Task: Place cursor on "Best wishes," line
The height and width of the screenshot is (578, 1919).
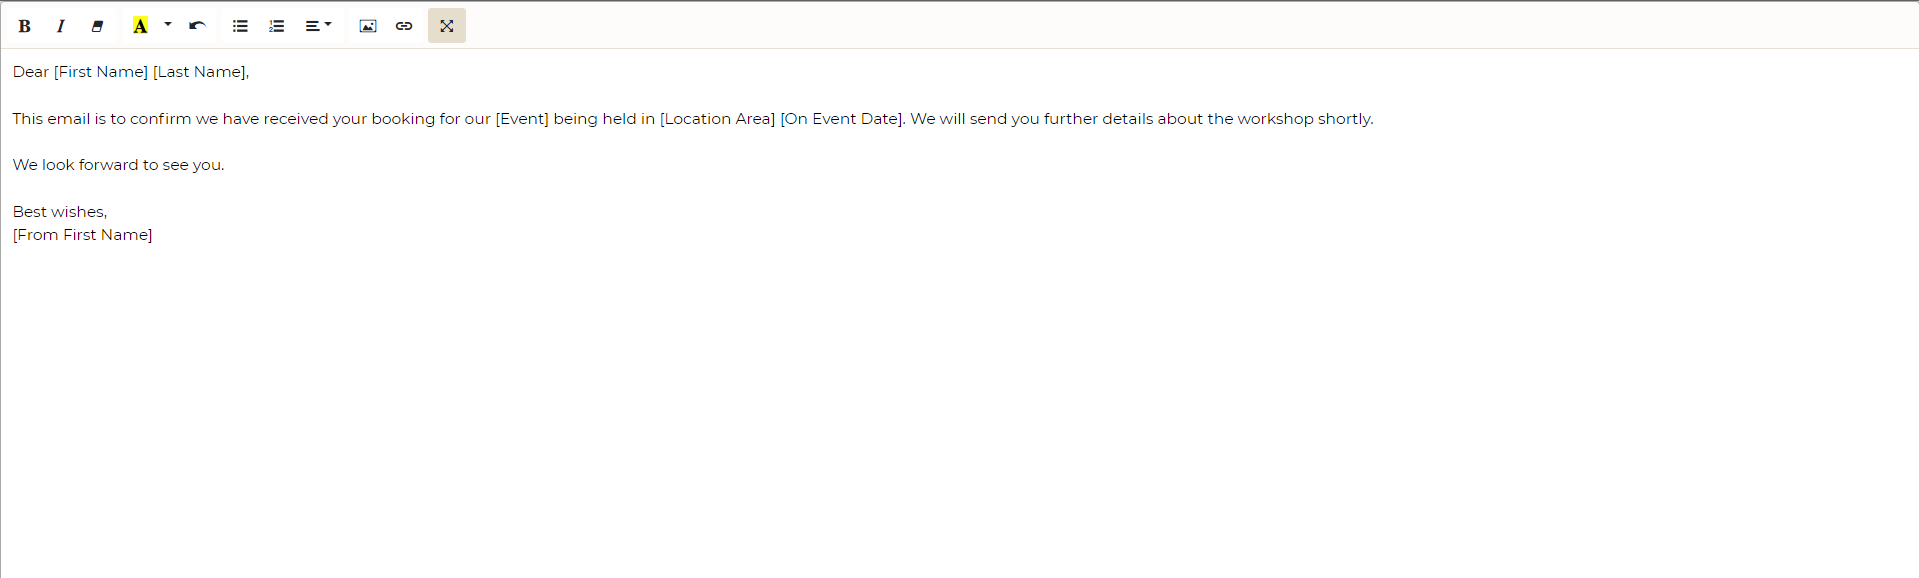Action: (60, 212)
